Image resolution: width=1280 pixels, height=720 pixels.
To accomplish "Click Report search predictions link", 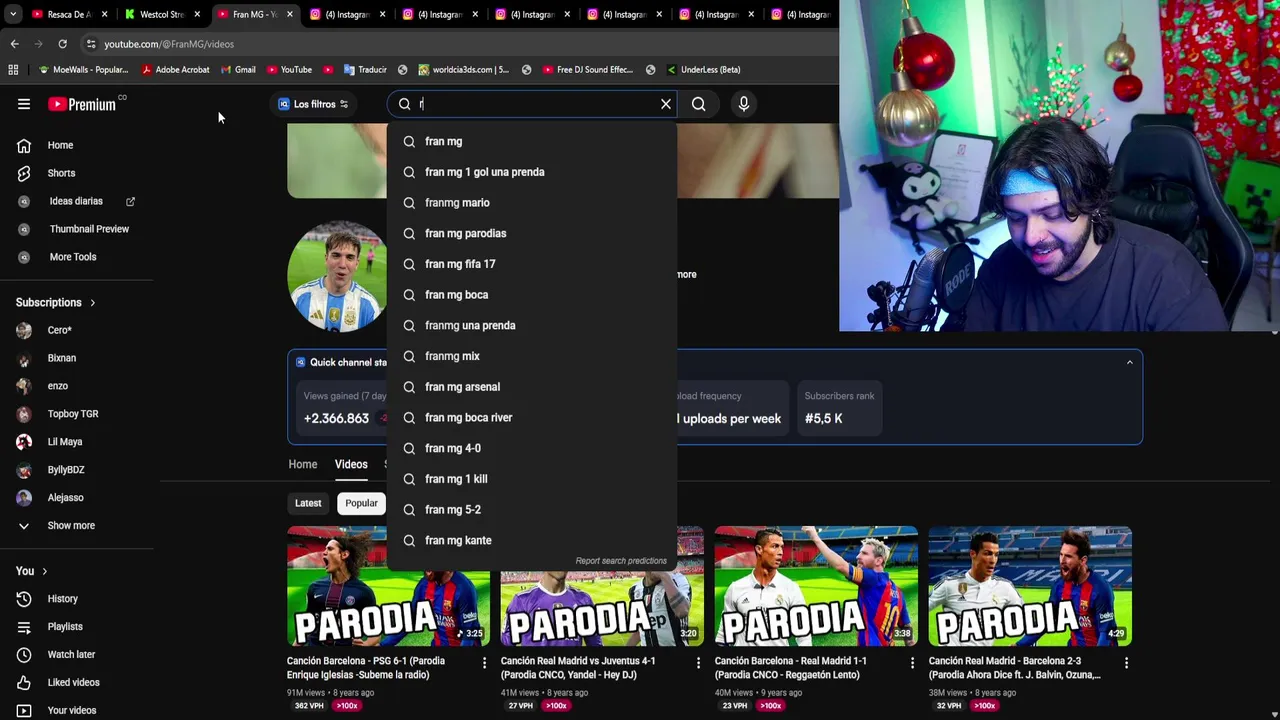I will pos(621,561).
